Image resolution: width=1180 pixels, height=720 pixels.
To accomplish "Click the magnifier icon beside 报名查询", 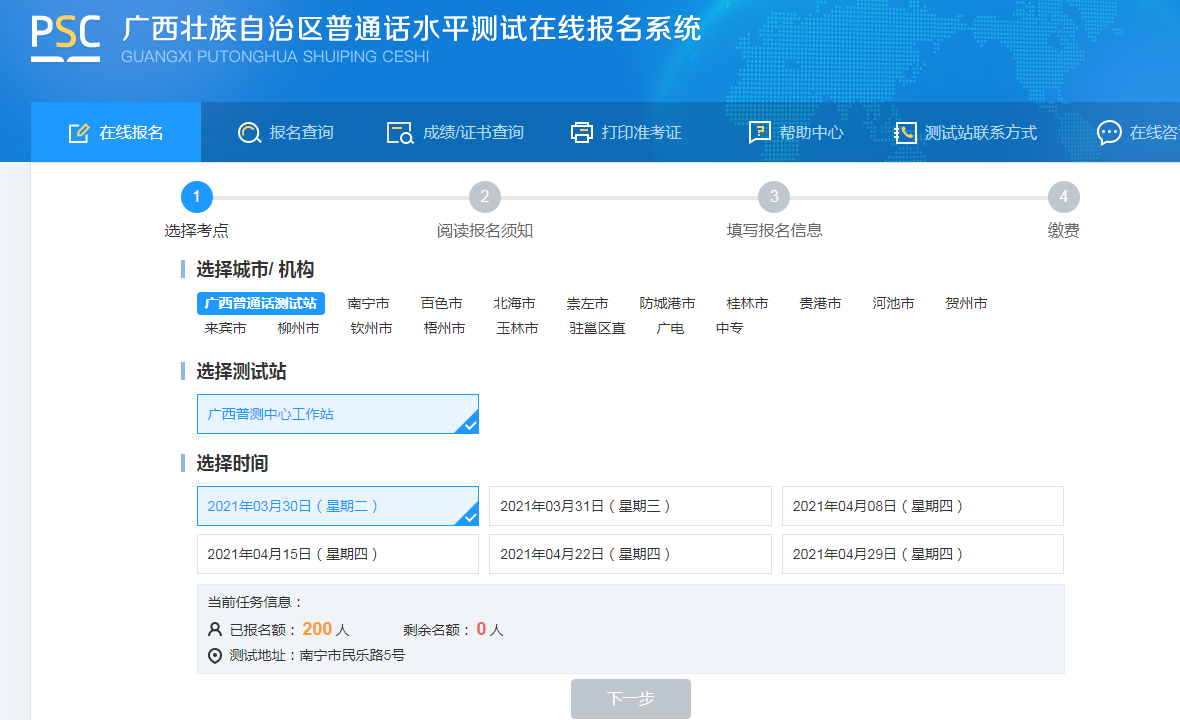I will [249, 133].
